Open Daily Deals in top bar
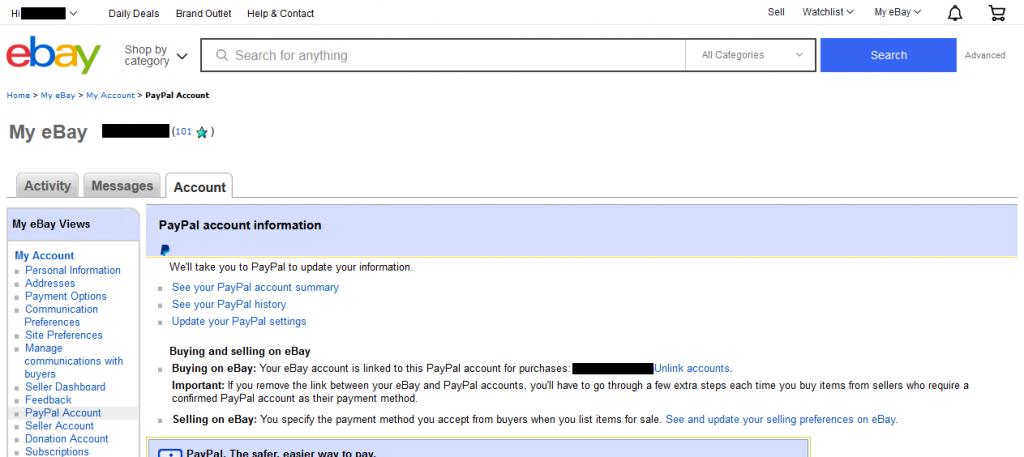 pos(133,14)
